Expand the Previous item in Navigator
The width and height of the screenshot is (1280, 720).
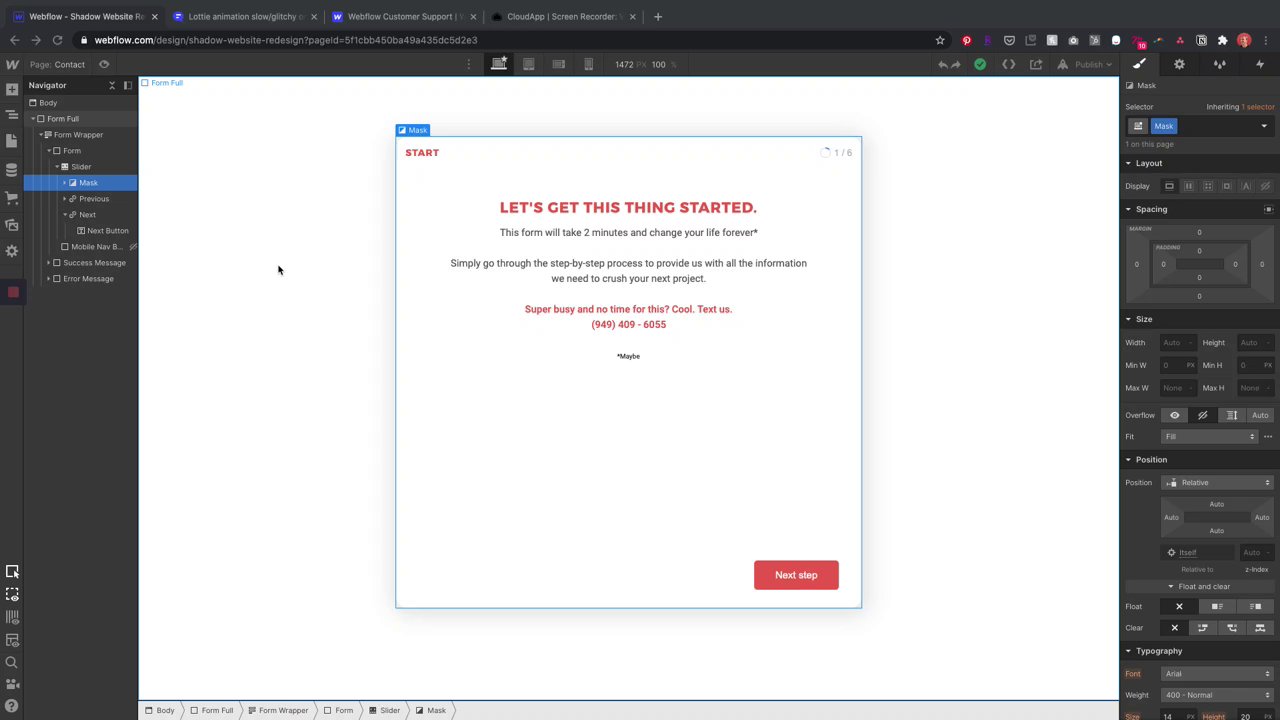coord(65,199)
